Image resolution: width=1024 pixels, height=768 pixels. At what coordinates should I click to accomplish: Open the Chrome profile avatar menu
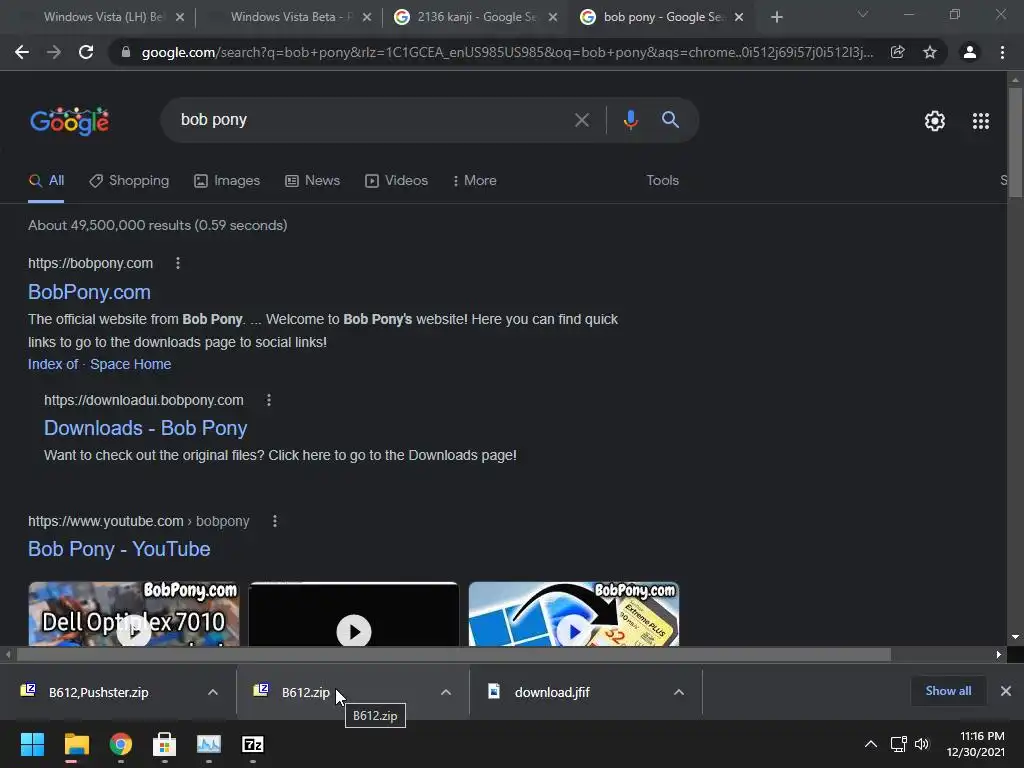(x=970, y=52)
